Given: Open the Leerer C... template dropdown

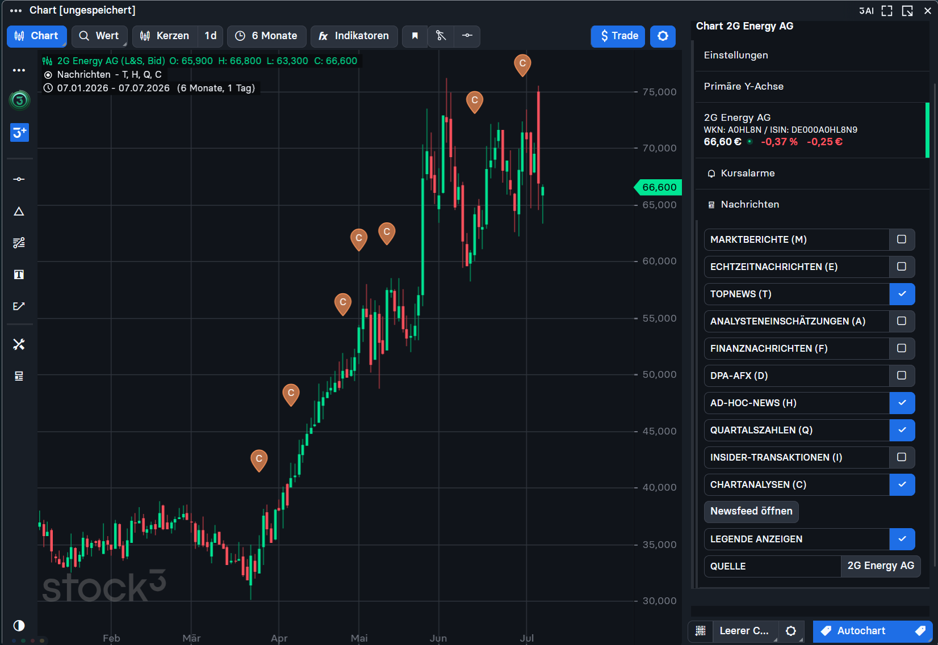Looking at the screenshot, I should [x=745, y=631].
